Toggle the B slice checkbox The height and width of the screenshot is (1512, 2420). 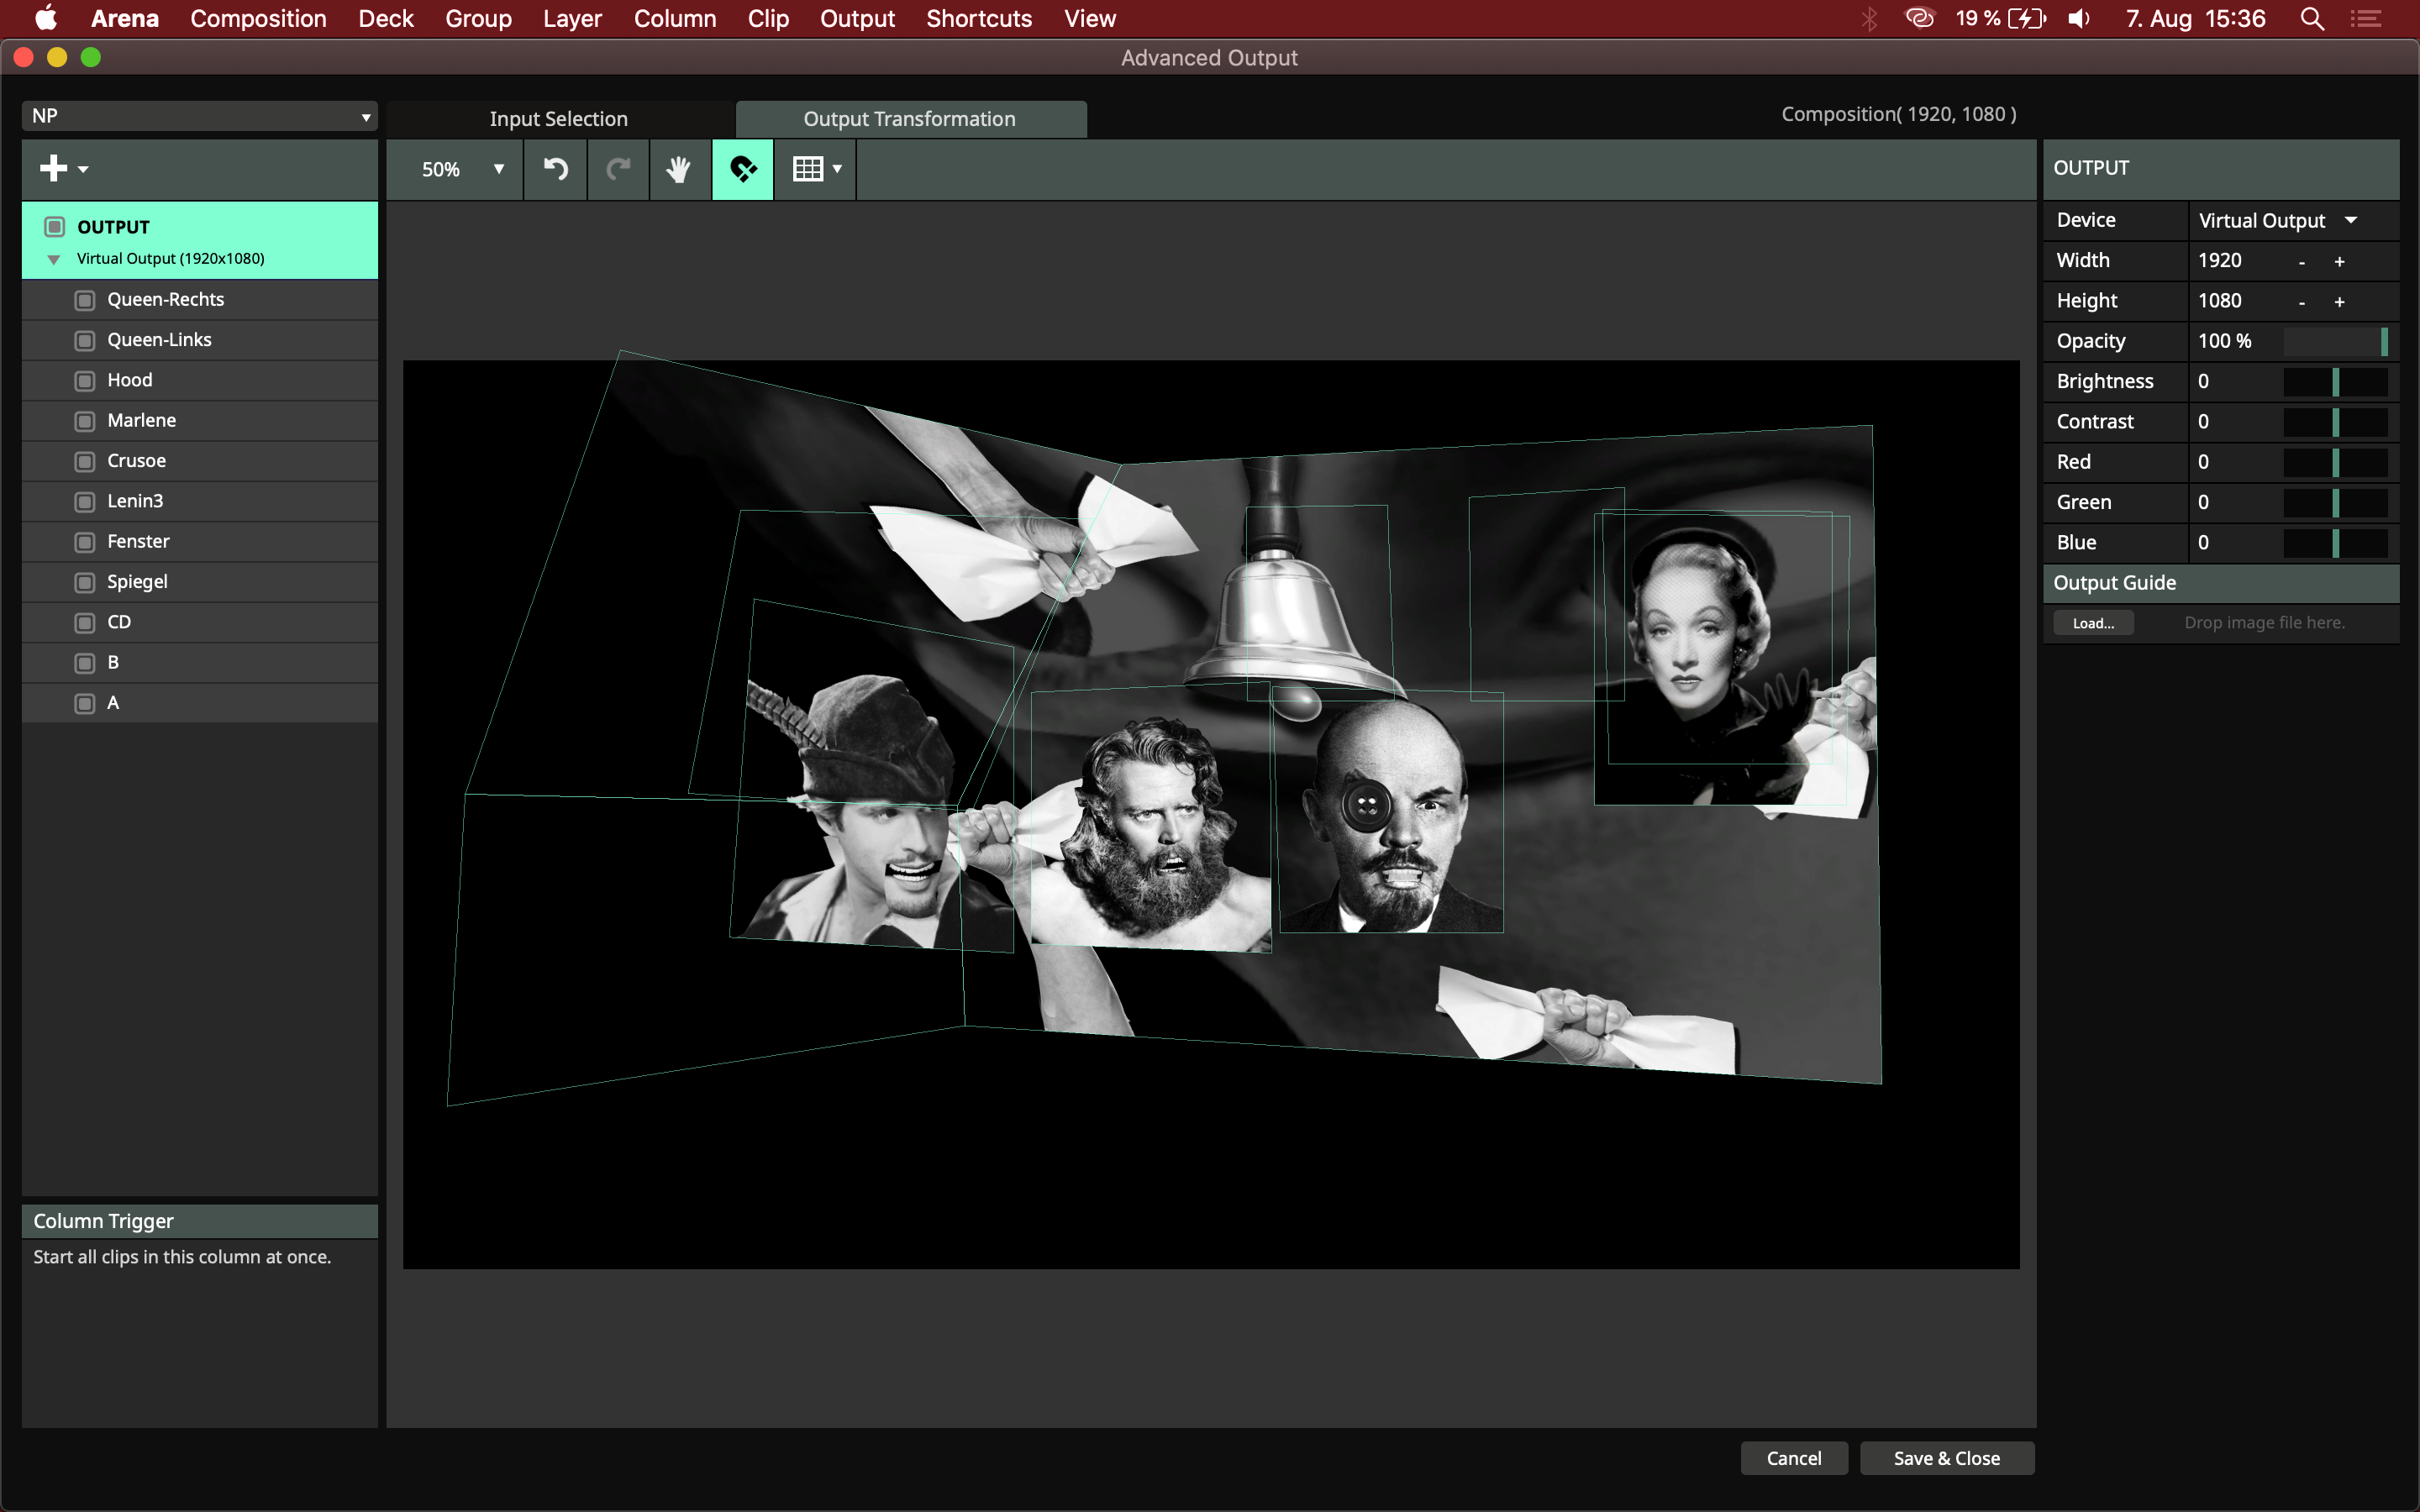85,663
